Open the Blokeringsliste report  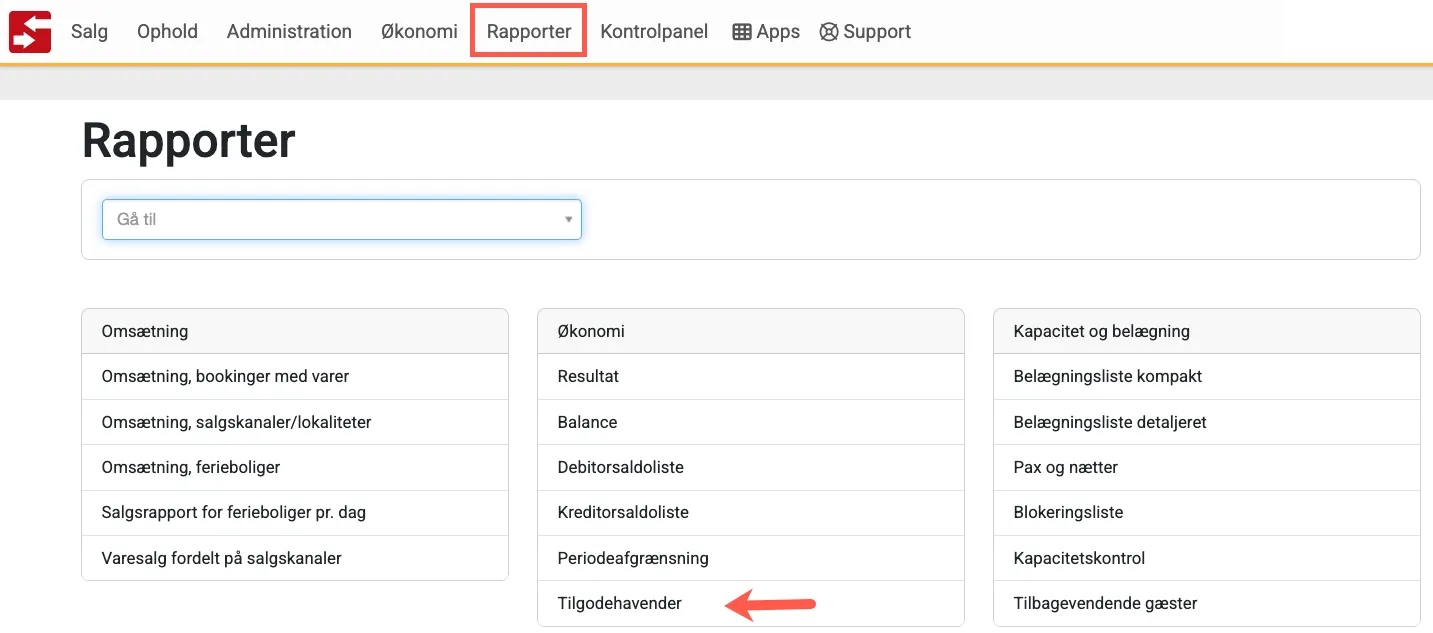[1207, 512]
